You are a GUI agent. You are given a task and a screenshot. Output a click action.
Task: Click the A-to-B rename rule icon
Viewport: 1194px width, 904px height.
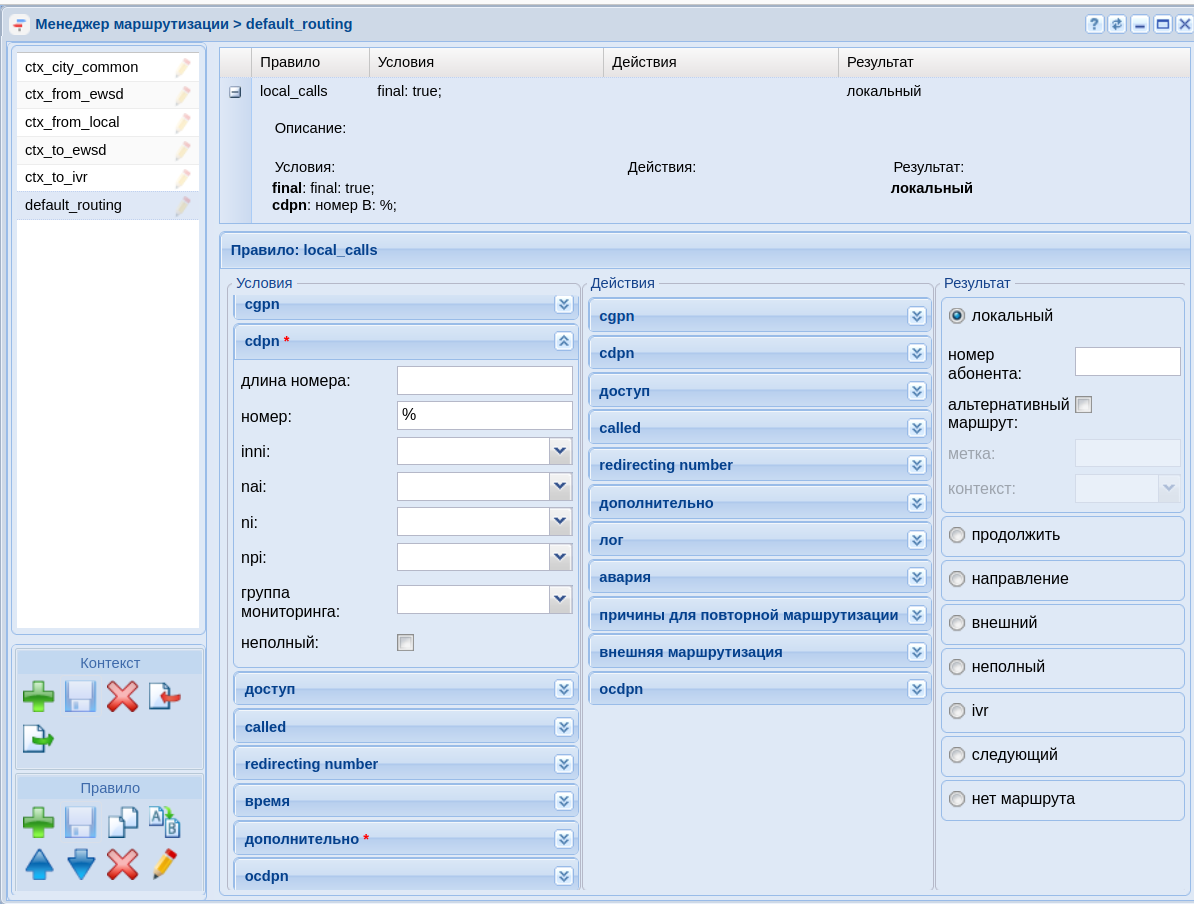[165, 822]
